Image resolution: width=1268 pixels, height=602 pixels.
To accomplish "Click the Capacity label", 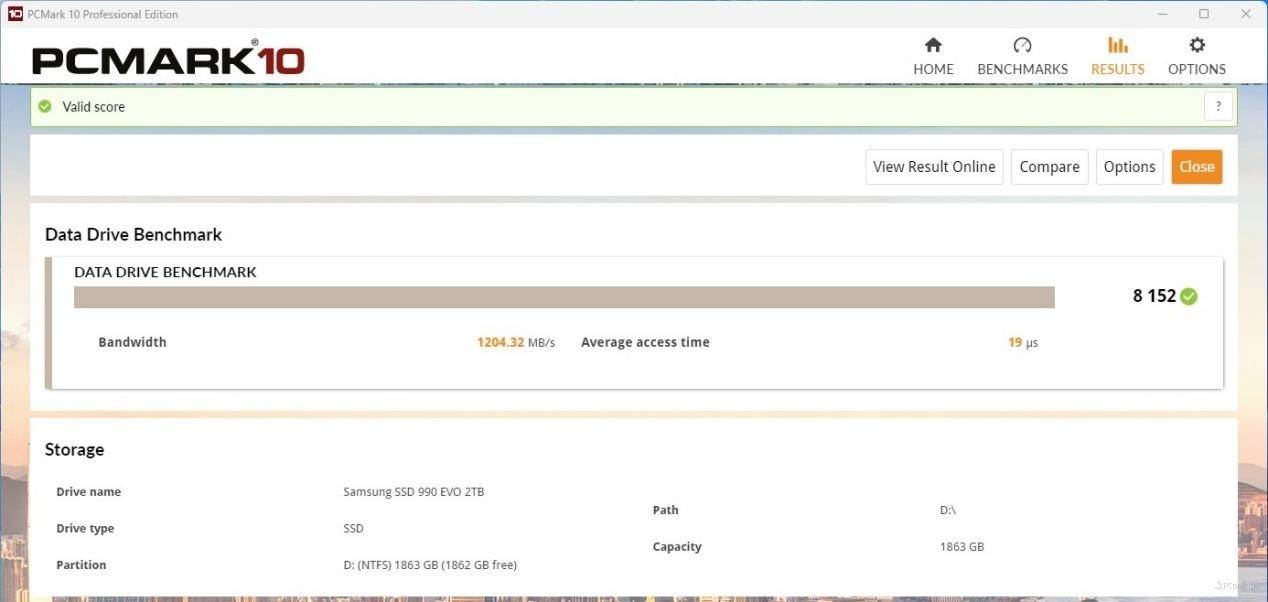I will pyautogui.click(x=677, y=547).
